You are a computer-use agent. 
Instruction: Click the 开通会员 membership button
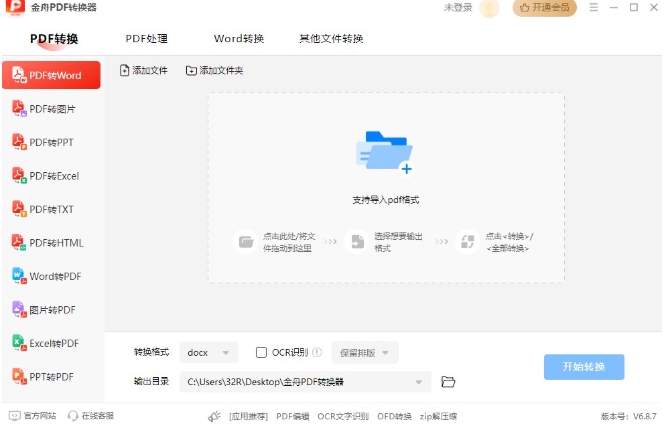click(545, 8)
